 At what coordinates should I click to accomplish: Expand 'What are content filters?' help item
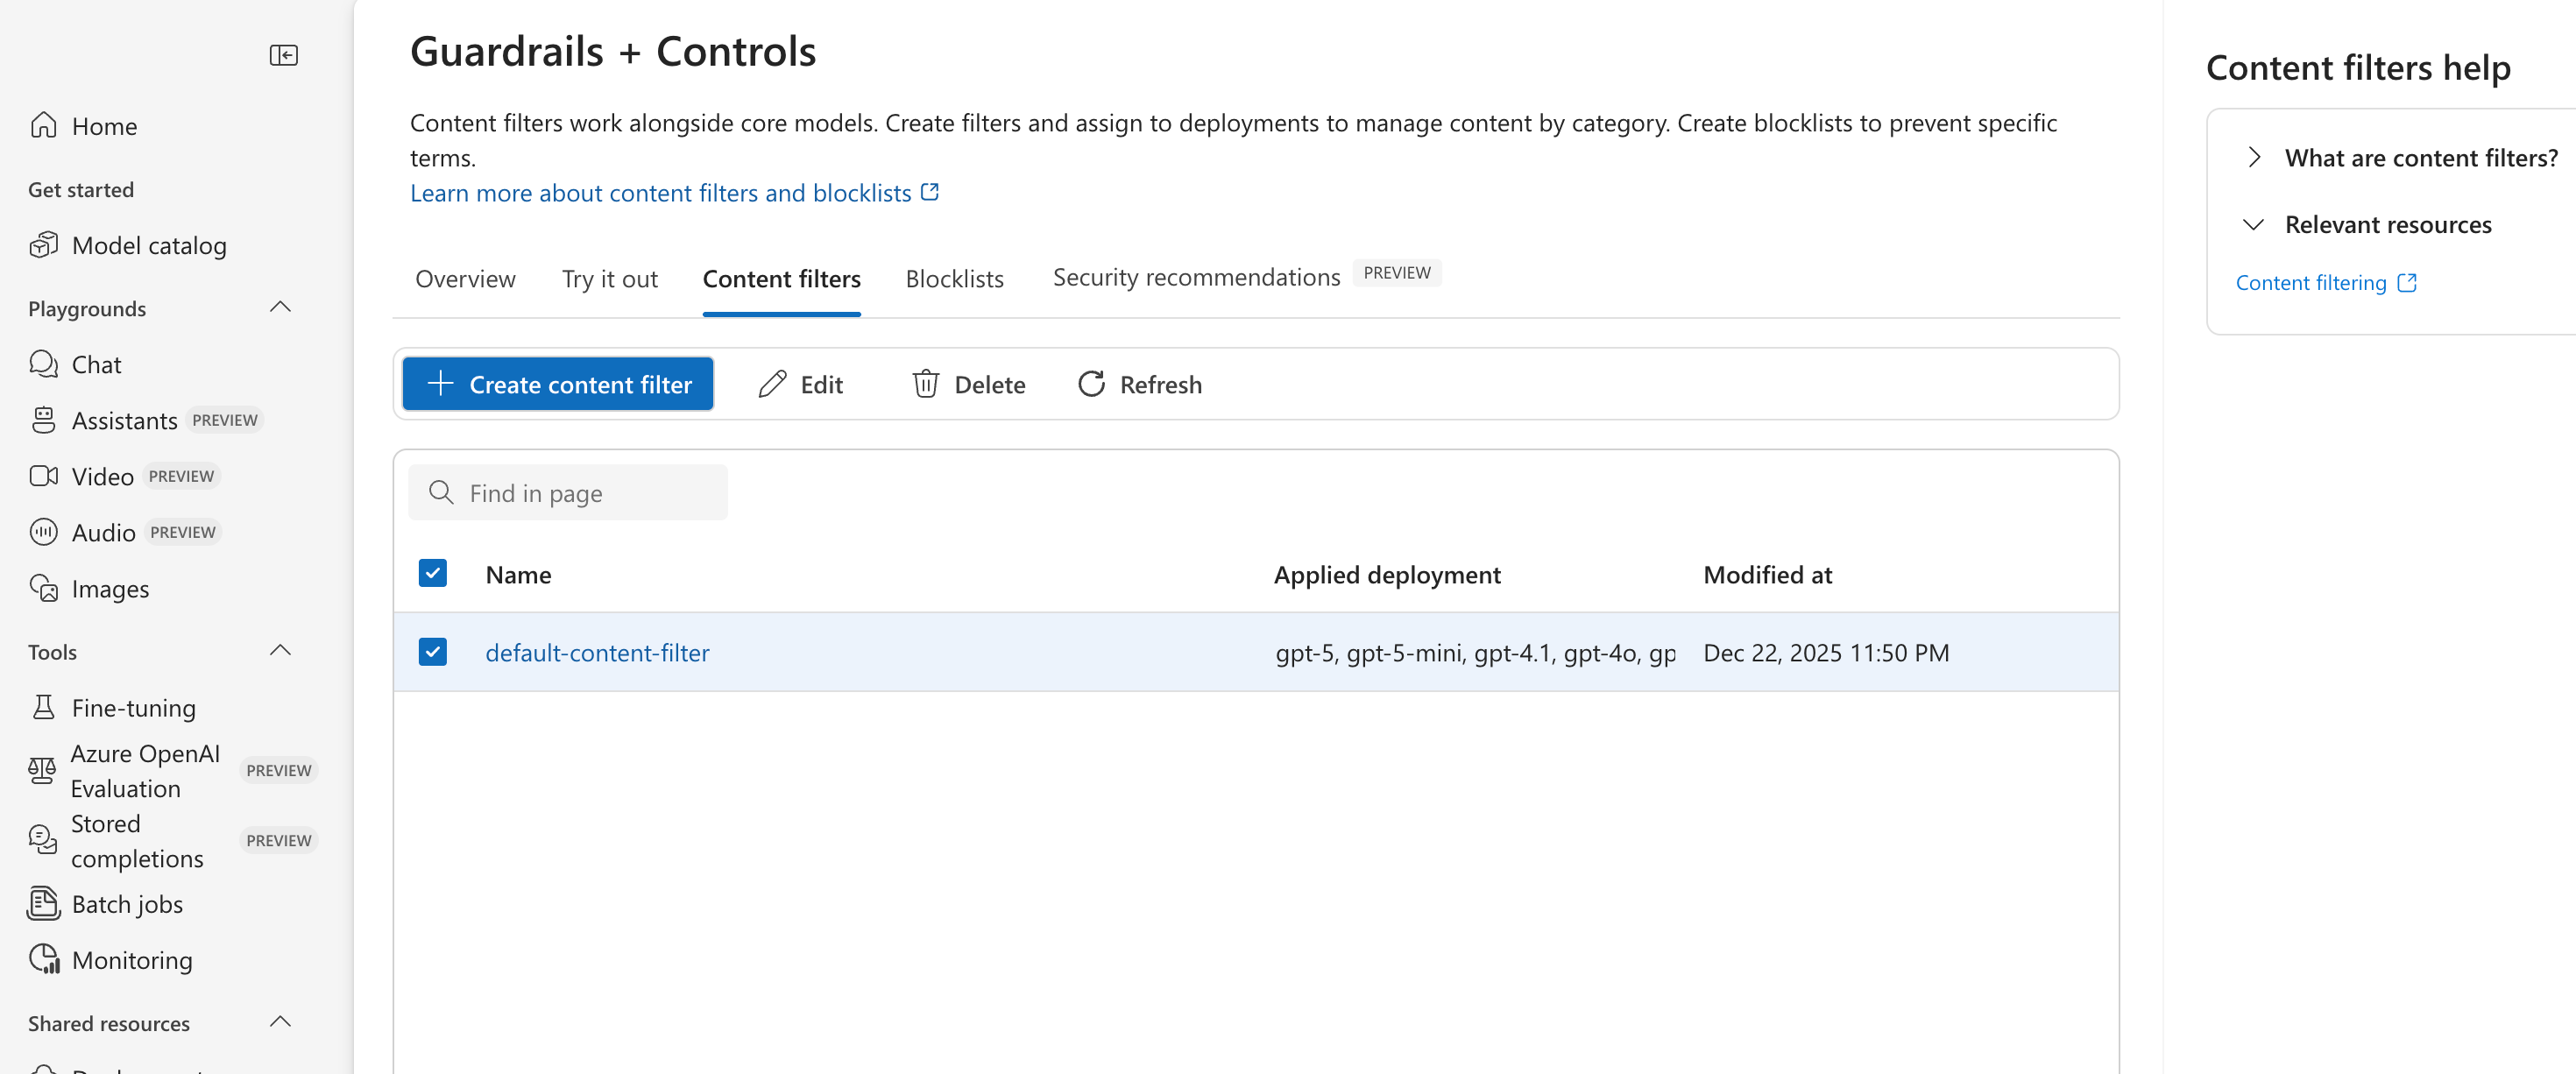coord(2254,157)
